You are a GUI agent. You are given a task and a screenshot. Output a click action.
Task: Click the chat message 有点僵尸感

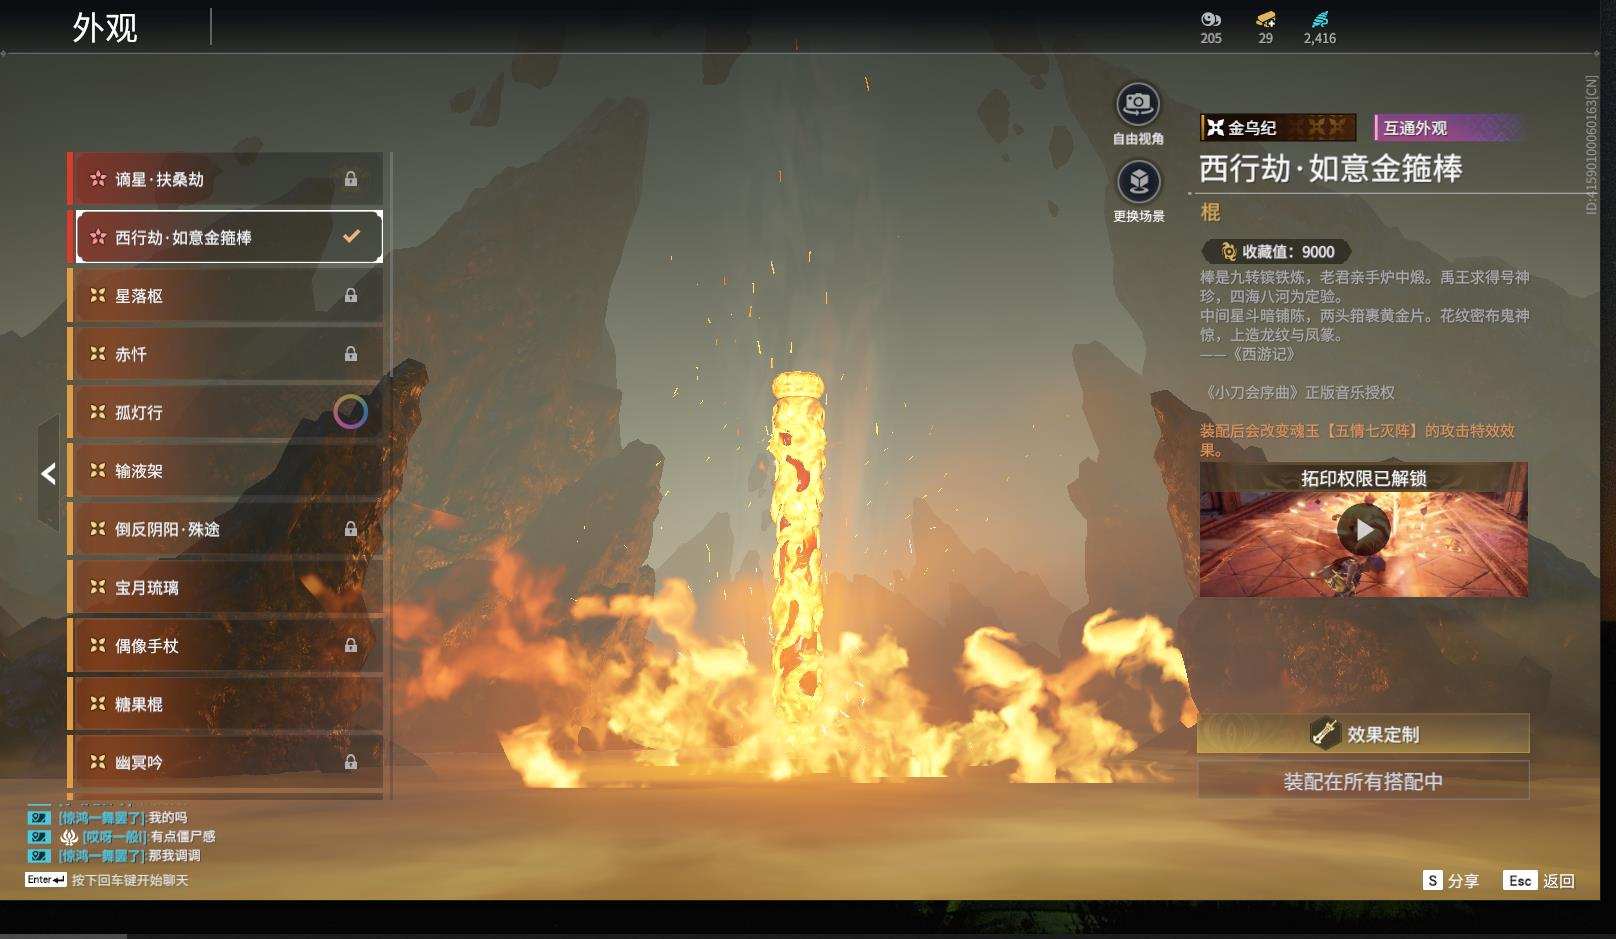click(x=183, y=836)
